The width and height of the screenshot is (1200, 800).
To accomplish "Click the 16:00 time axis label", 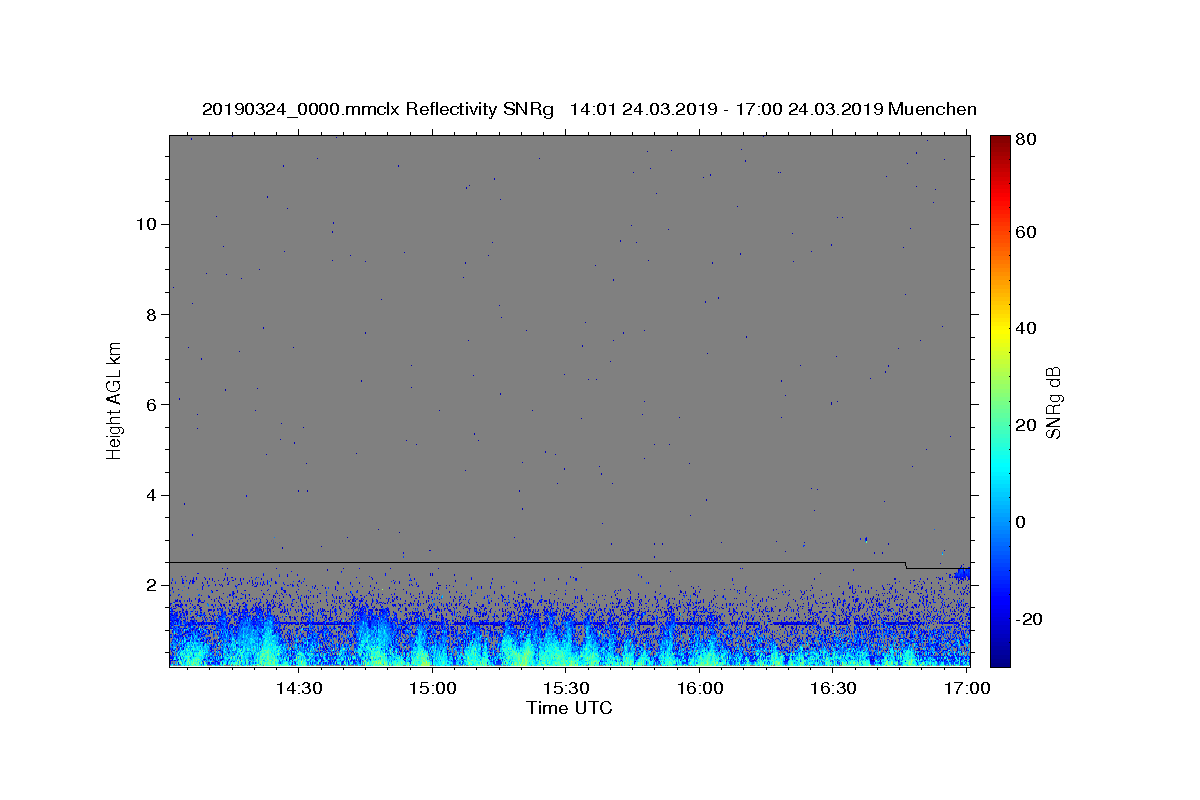I will pos(700,688).
